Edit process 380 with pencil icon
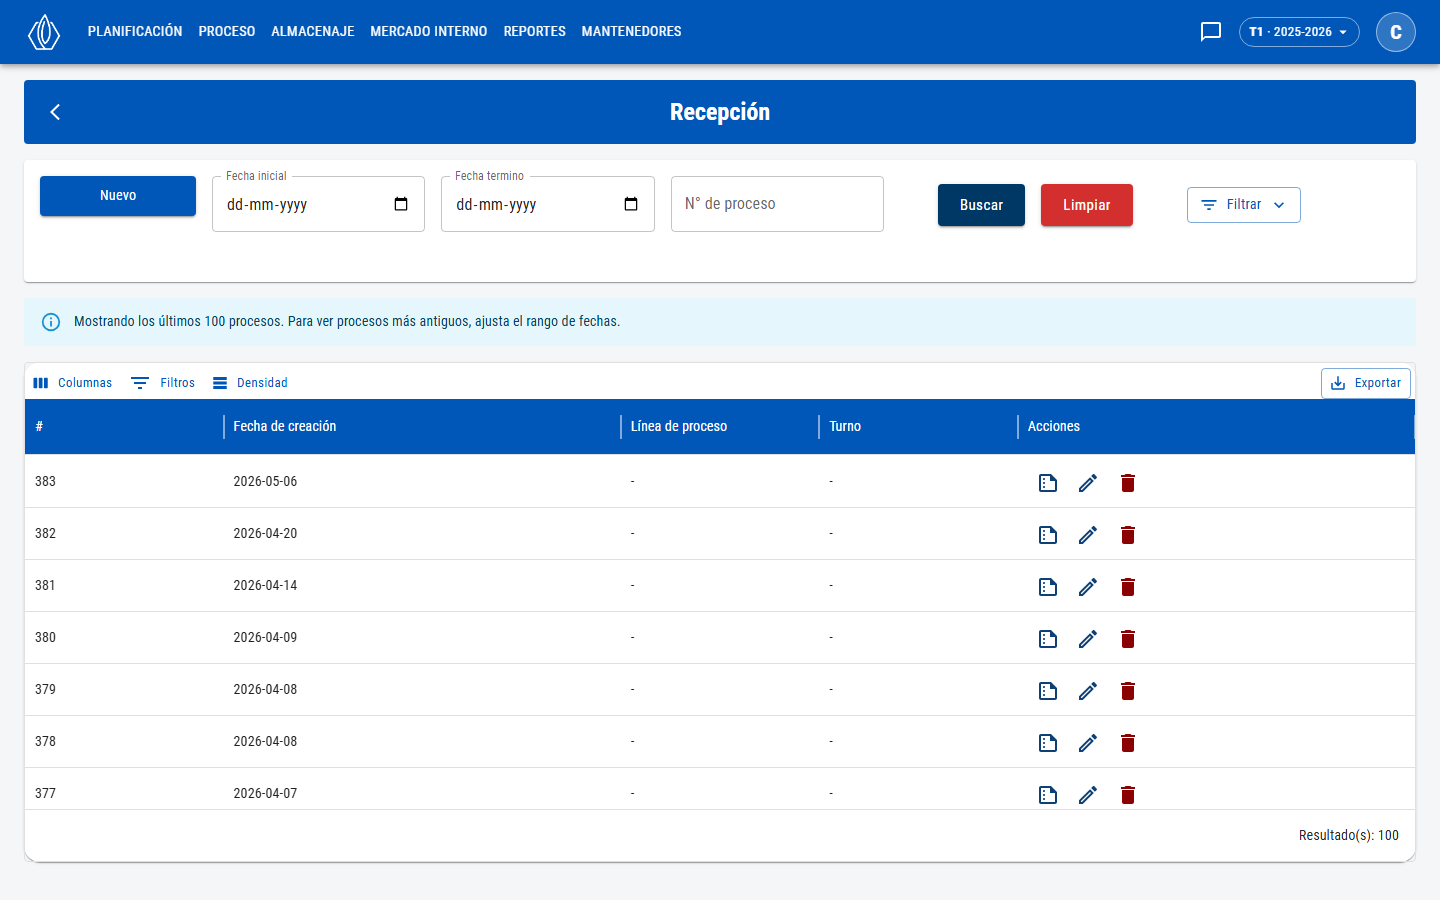1440x900 pixels. pos(1088,639)
